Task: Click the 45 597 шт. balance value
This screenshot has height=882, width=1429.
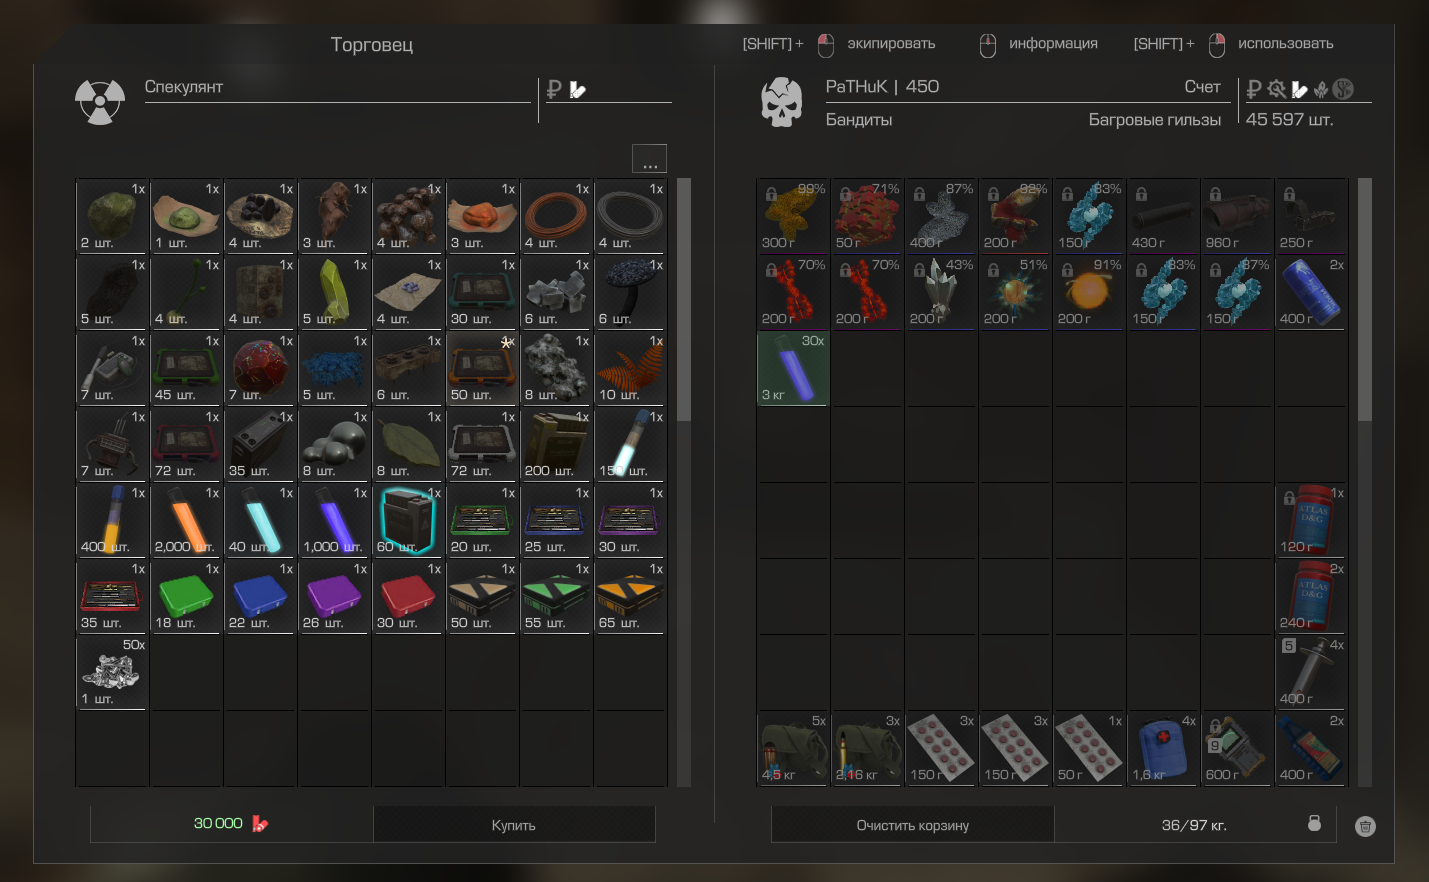Action: click(1289, 119)
